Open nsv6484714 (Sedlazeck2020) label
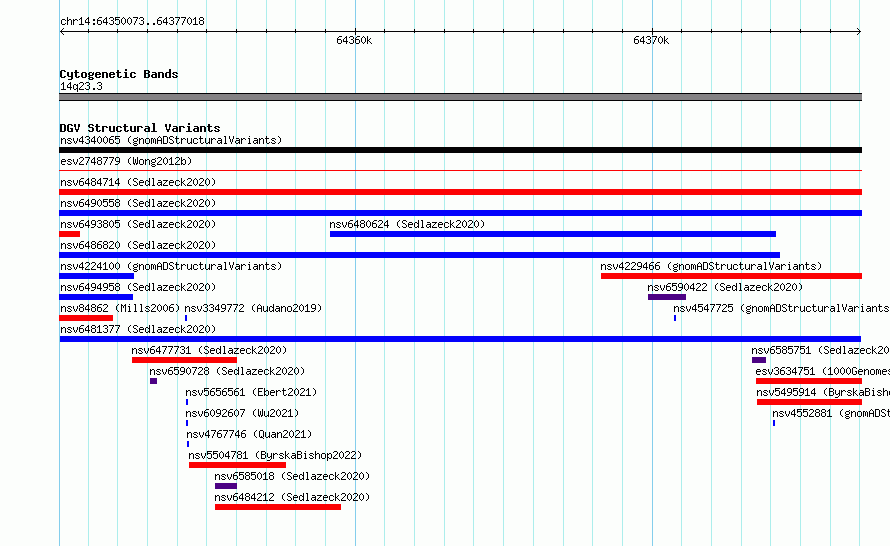The width and height of the screenshot is (890, 546). [138, 182]
